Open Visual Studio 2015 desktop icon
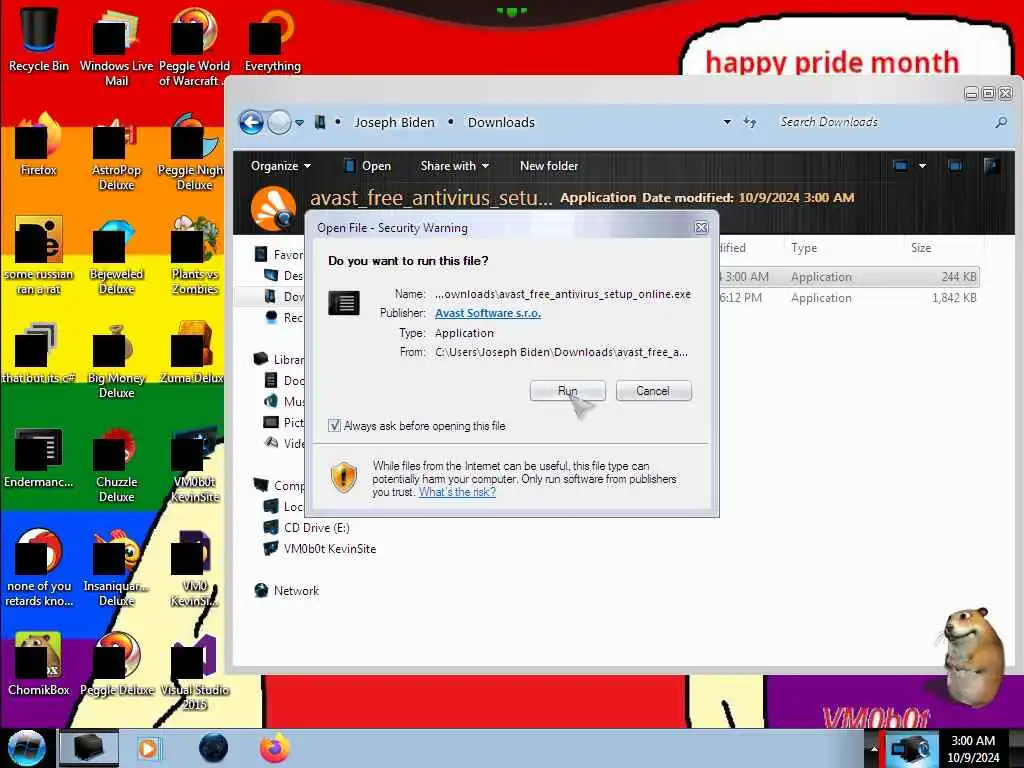The height and width of the screenshot is (768, 1024). pos(194,673)
